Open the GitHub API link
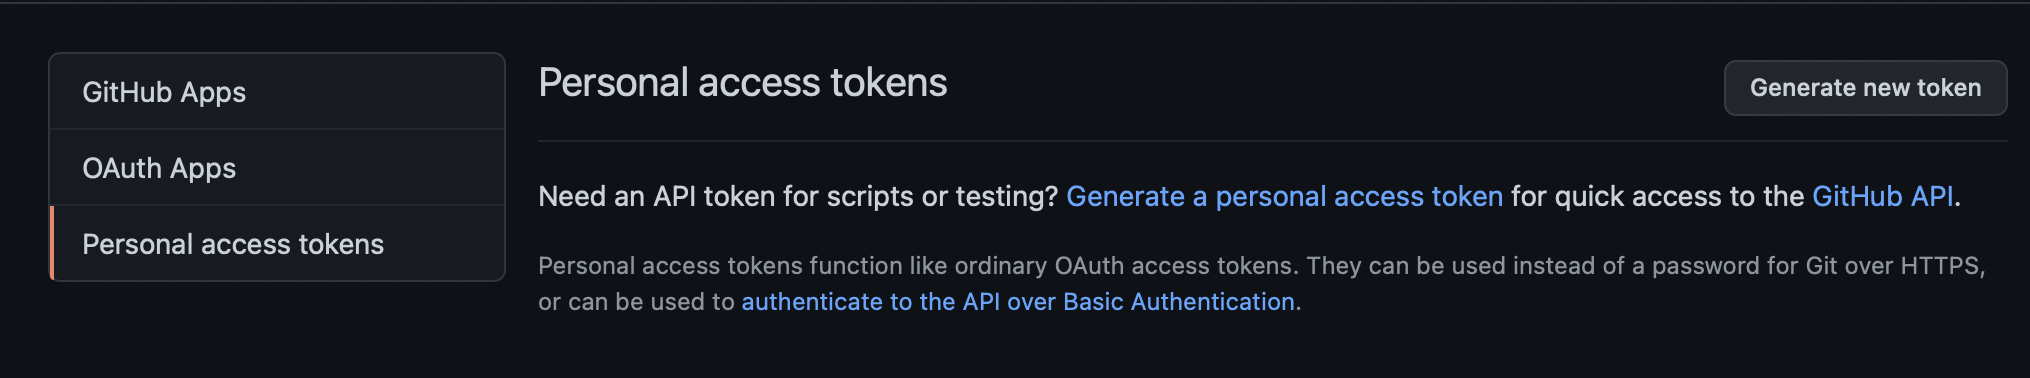The width and height of the screenshot is (2030, 378). [x=1882, y=196]
